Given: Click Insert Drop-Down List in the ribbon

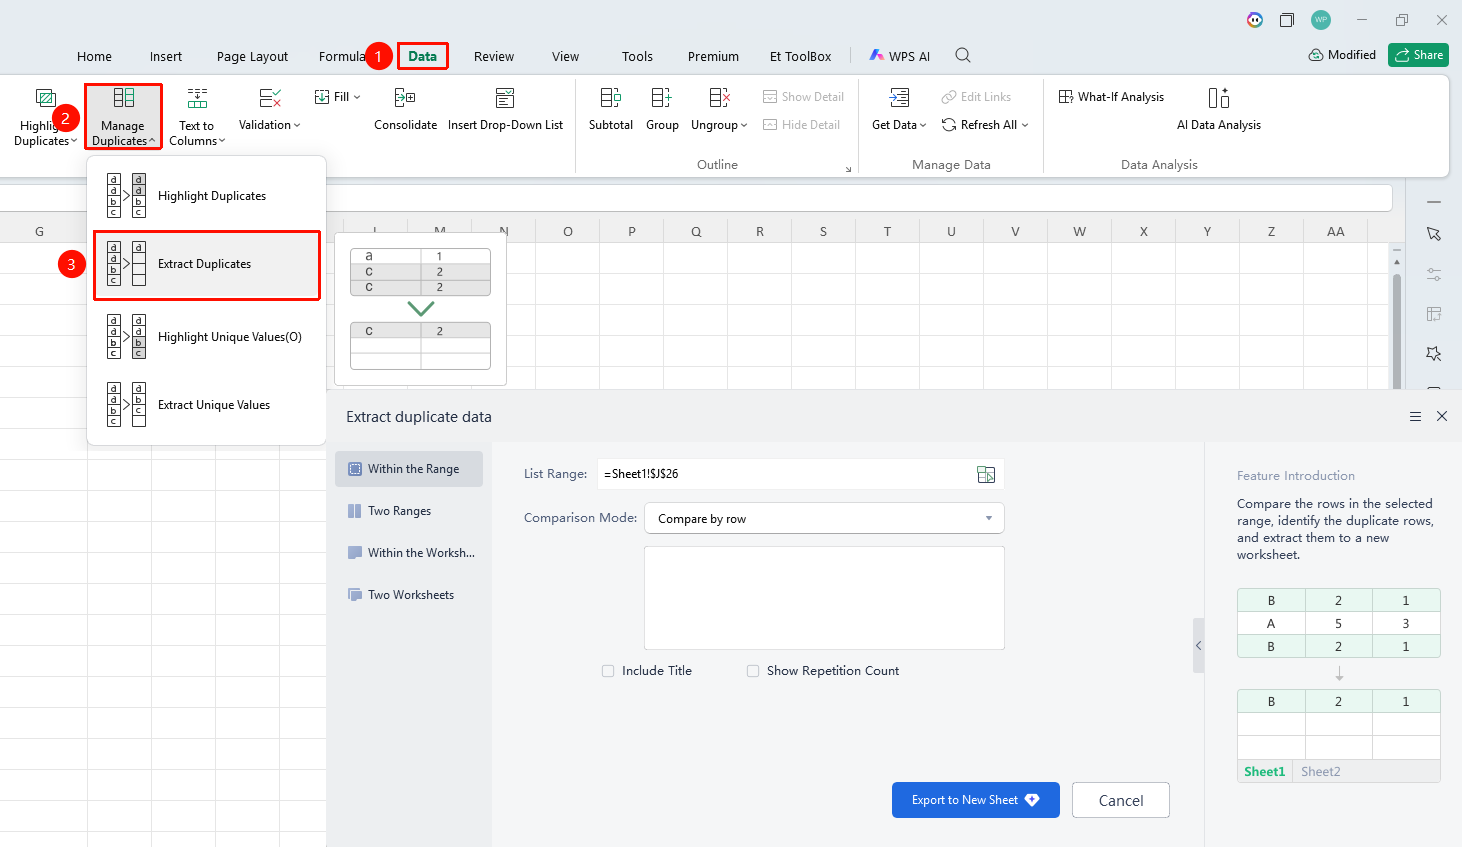Looking at the screenshot, I should pyautogui.click(x=505, y=110).
